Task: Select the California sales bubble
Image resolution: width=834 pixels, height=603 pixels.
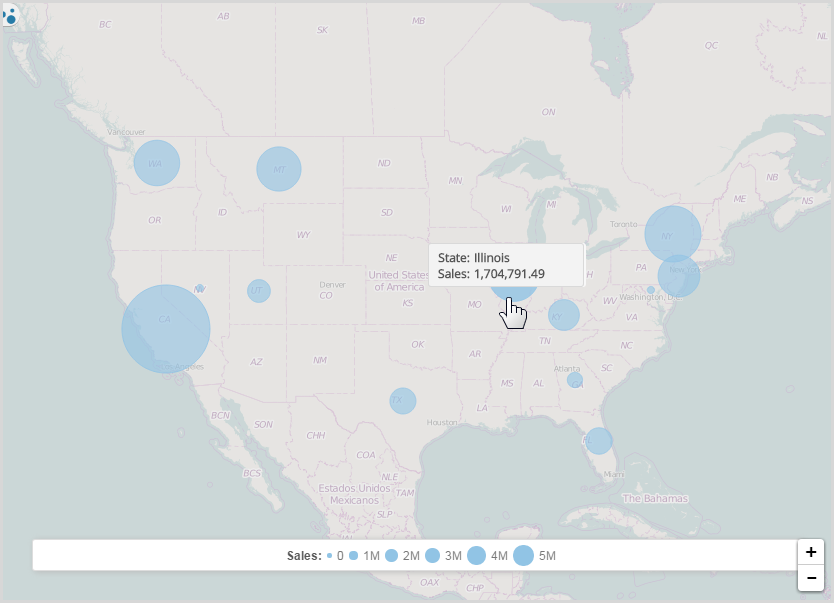Action: [x=166, y=329]
